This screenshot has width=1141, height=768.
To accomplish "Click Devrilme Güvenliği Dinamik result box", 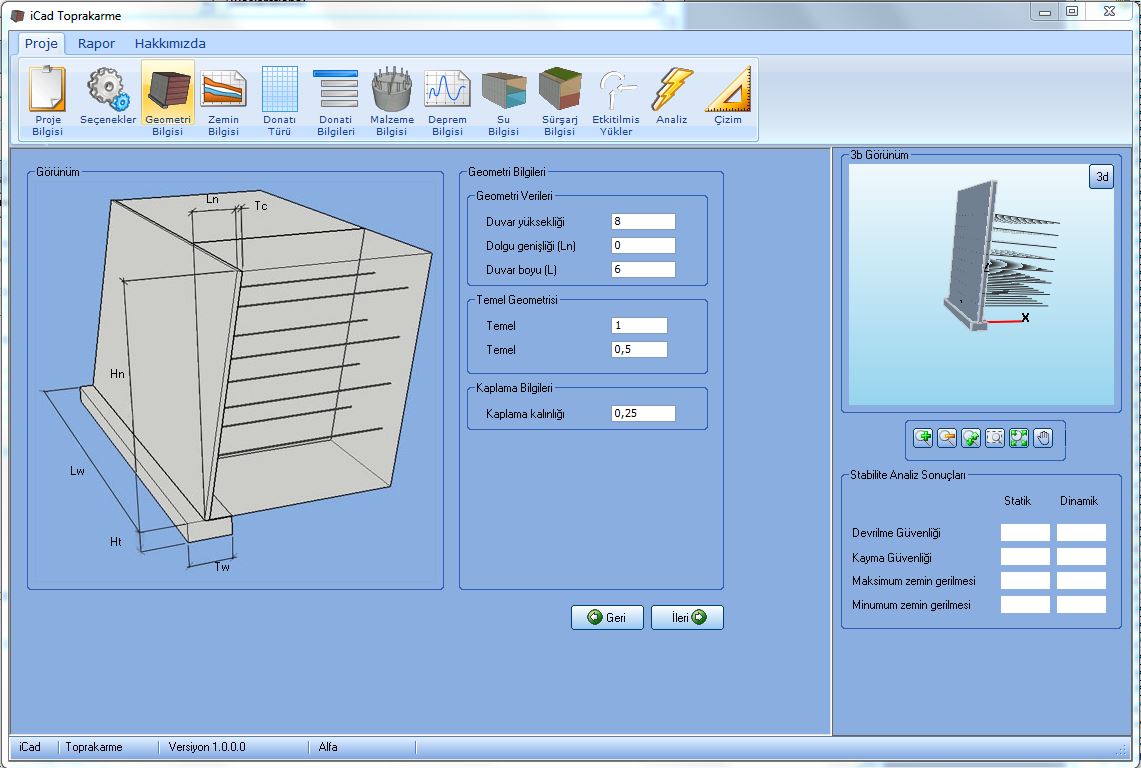I will pos(1081,532).
